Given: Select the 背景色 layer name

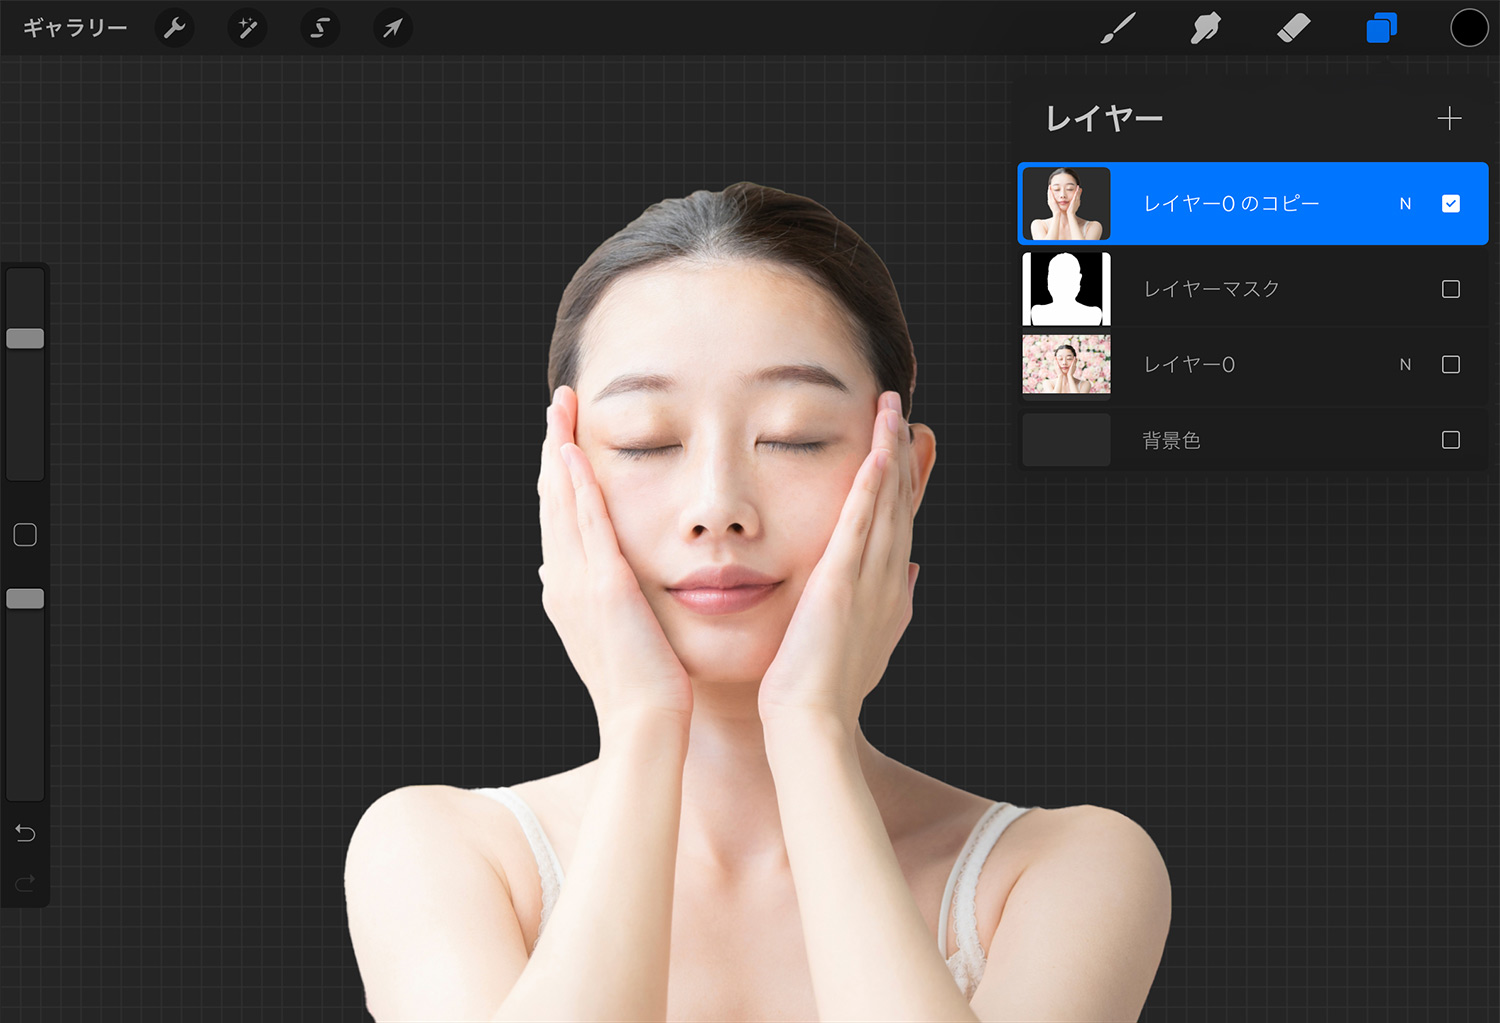Looking at the screenshot, I should coord(1171,440).
